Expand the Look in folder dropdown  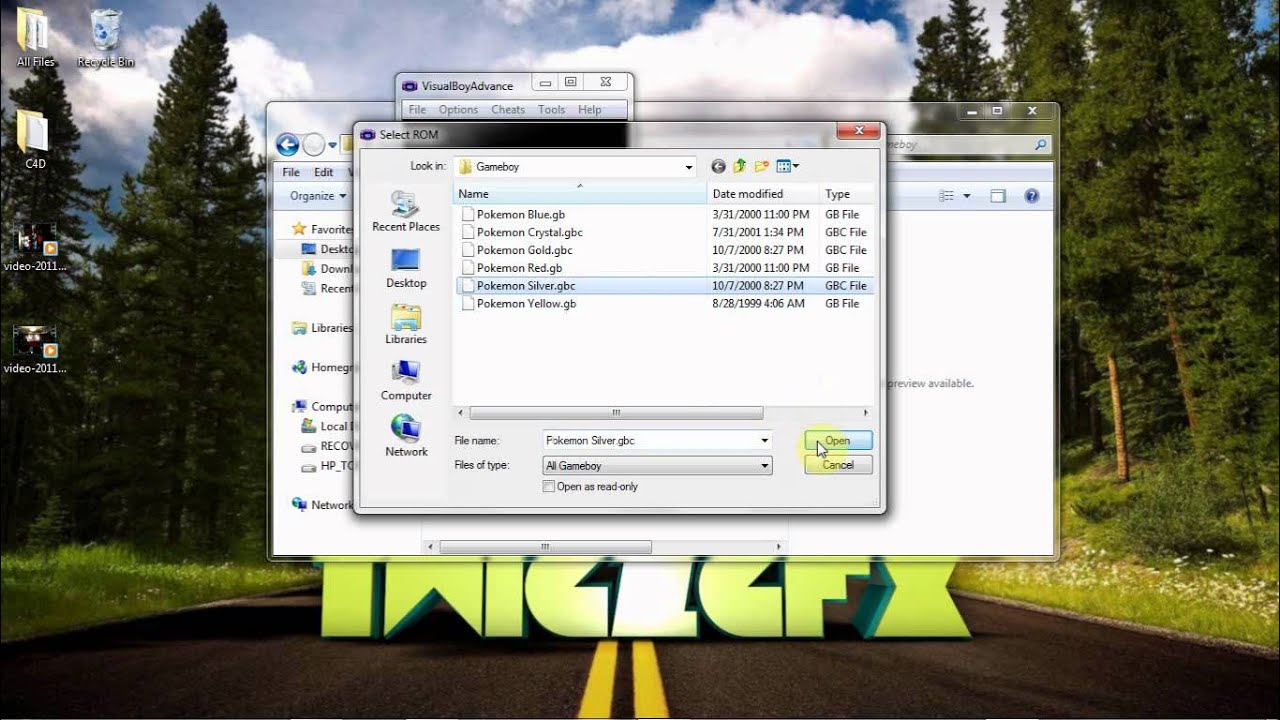coord(689,167)
